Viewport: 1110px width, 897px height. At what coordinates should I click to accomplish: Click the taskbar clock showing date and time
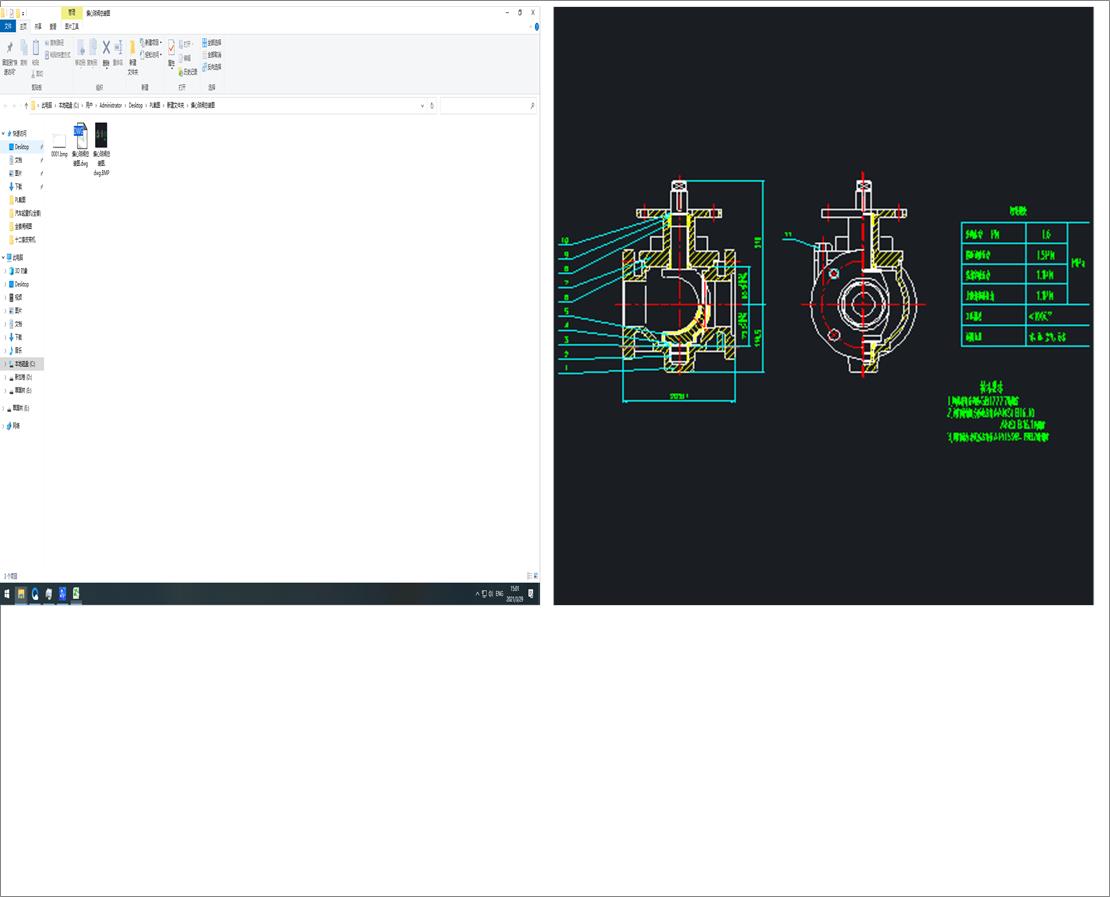coord(515,594)
